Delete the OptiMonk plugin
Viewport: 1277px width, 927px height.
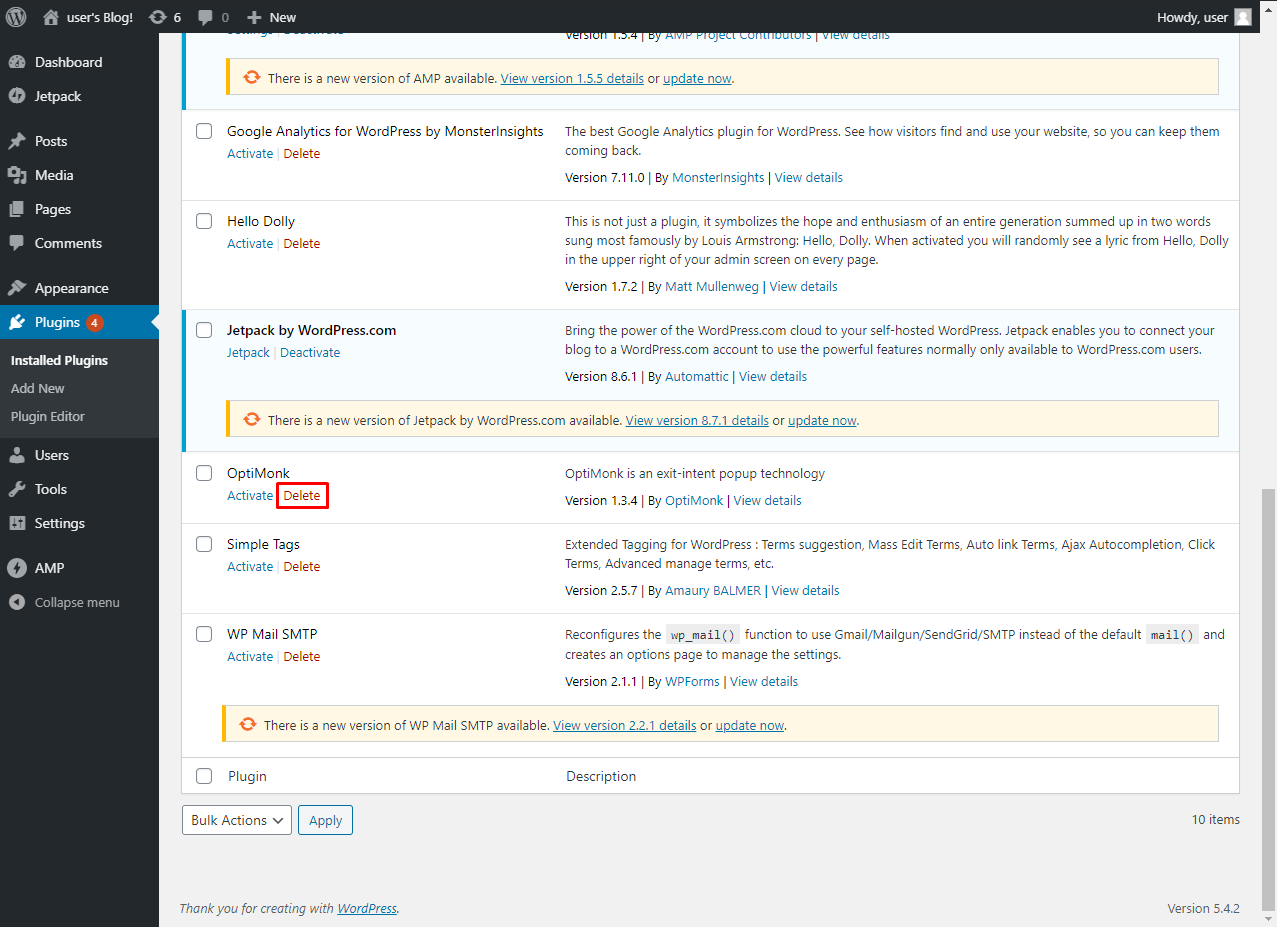tap(302, 495)
